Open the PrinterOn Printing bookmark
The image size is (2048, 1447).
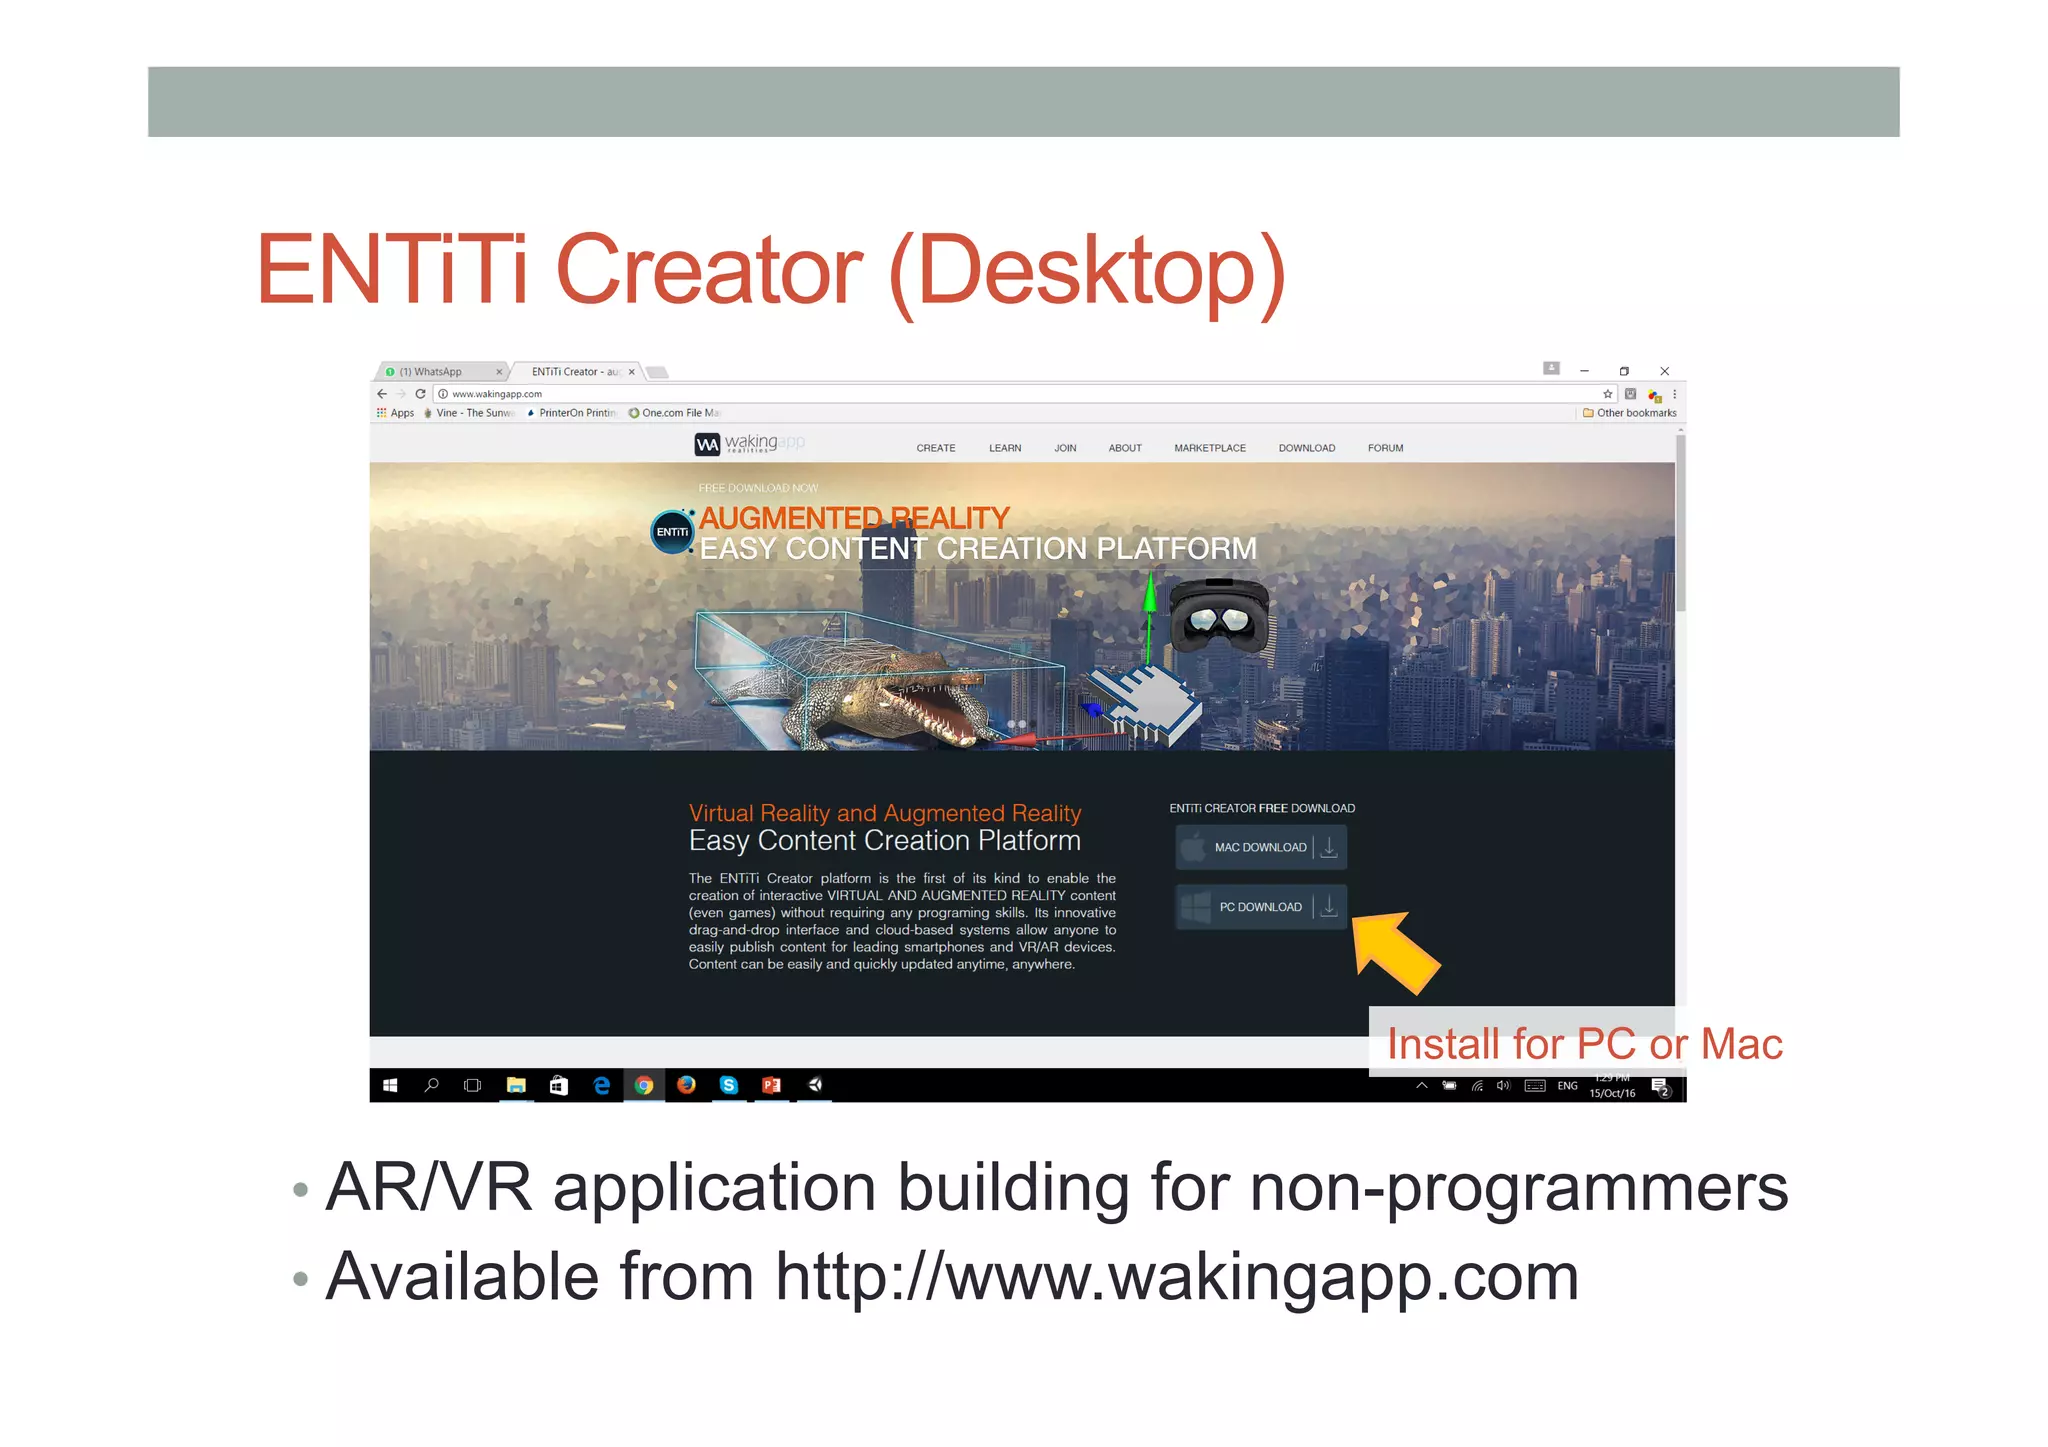(571, 413)
